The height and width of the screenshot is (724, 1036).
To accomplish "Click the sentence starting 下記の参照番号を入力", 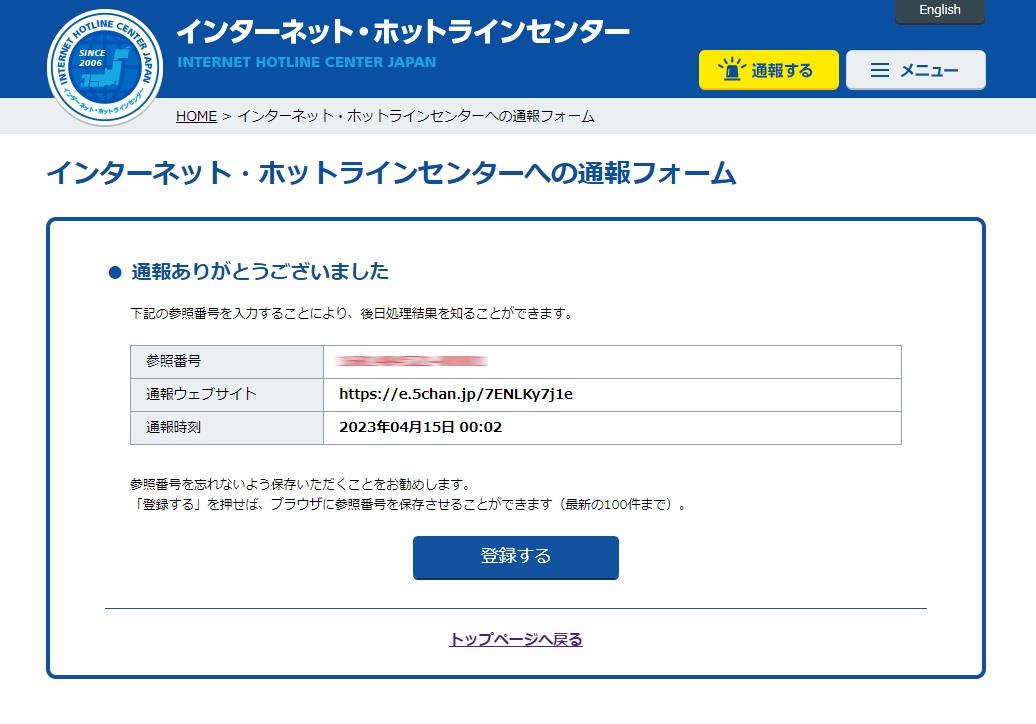I will click(x=351, y=313).
